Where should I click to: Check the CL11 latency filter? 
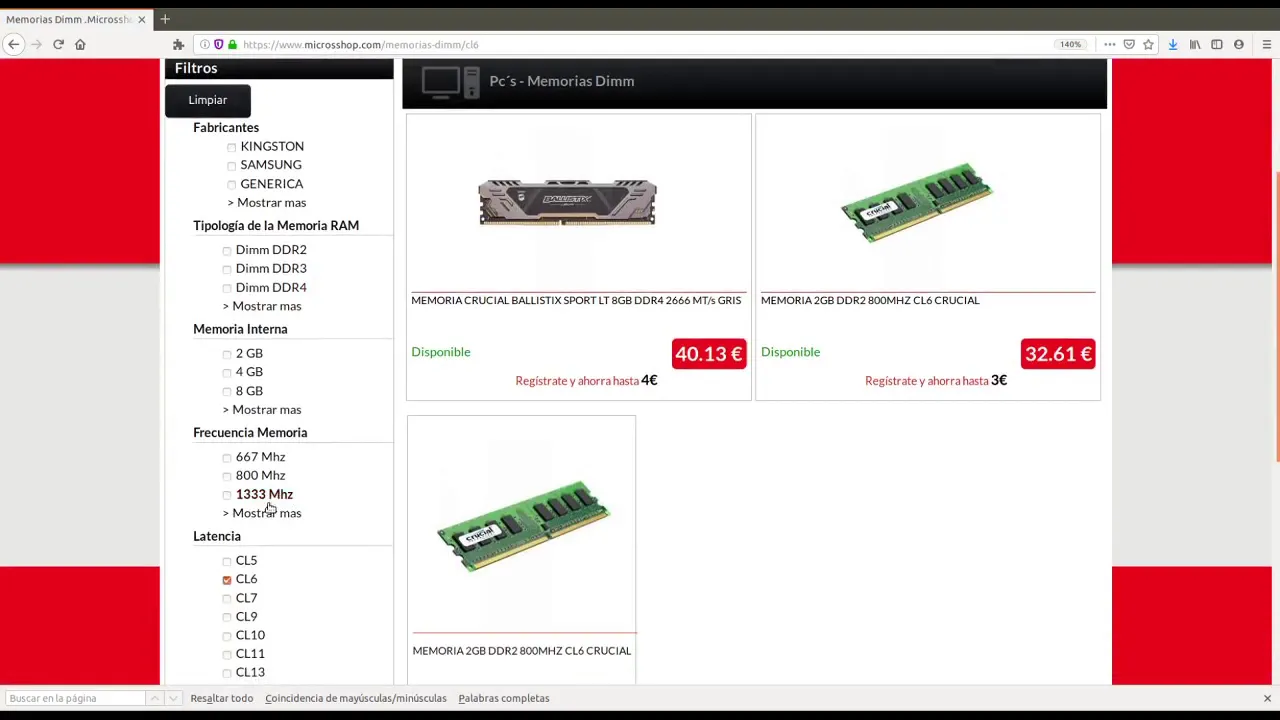coord(227,655)
